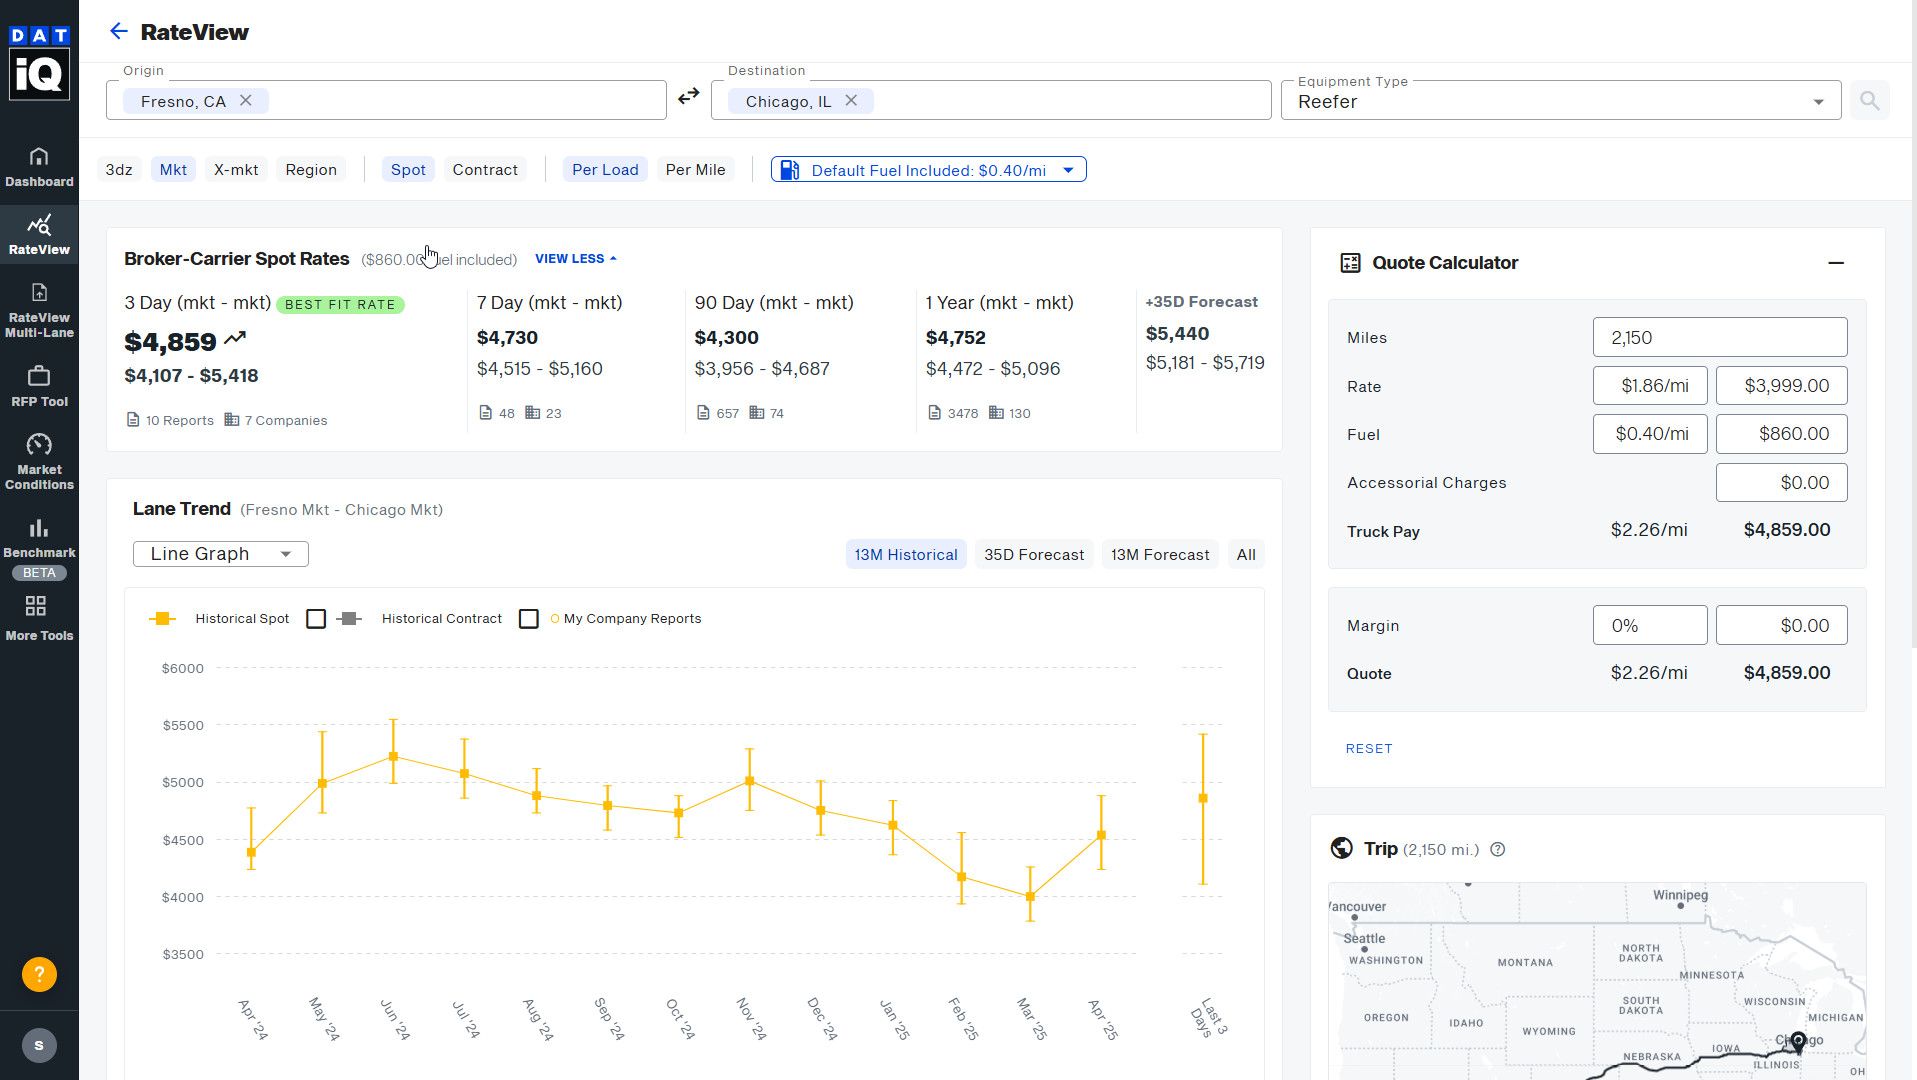Screen dimensions: 1917x1080
Task: Select the Per Load rate display
Action: [605, 170]
